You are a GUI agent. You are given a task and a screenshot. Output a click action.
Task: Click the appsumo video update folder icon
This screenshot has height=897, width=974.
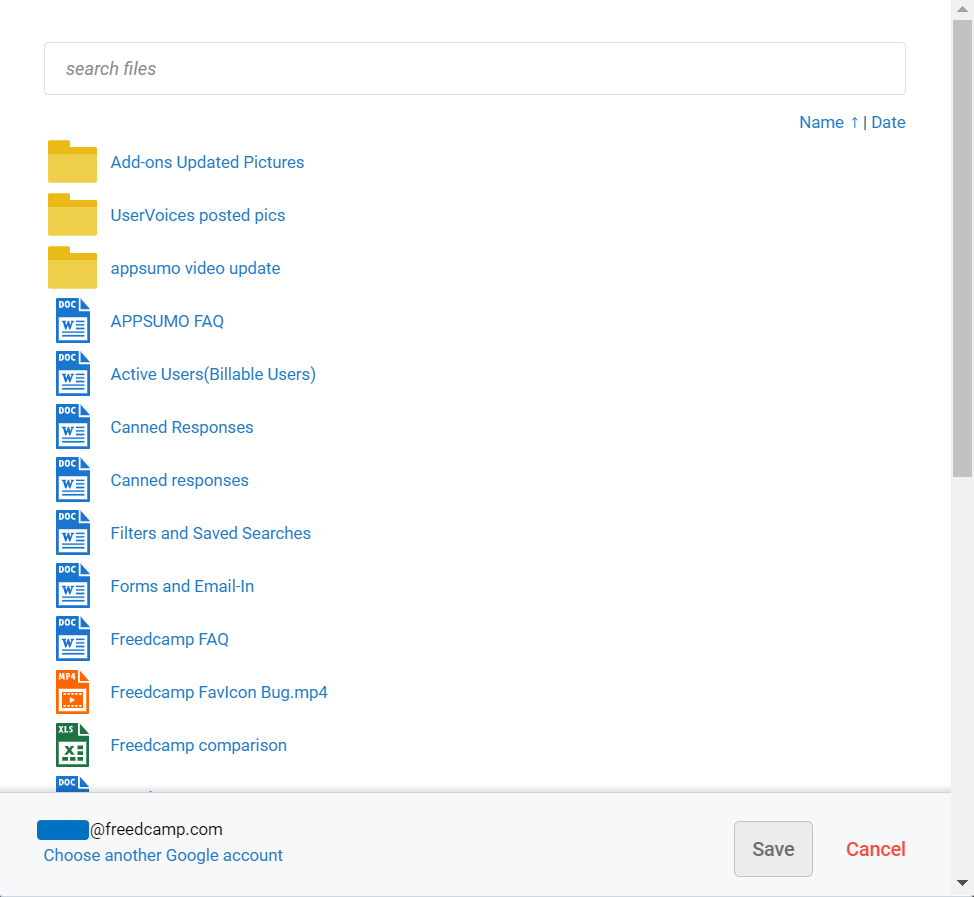(72, 268)
